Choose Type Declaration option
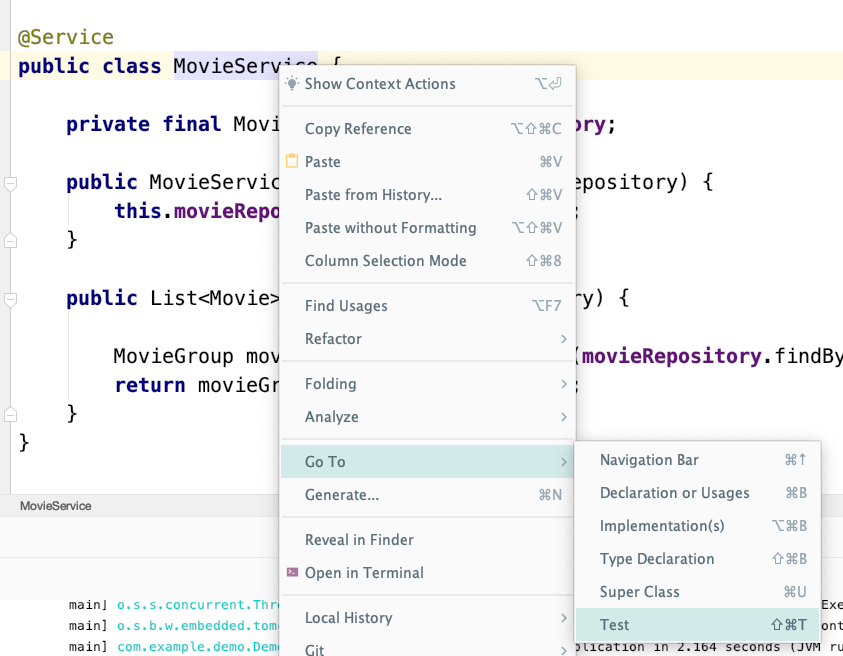The width and height of the screenshot is (843, 656). (x=698, y=559)
